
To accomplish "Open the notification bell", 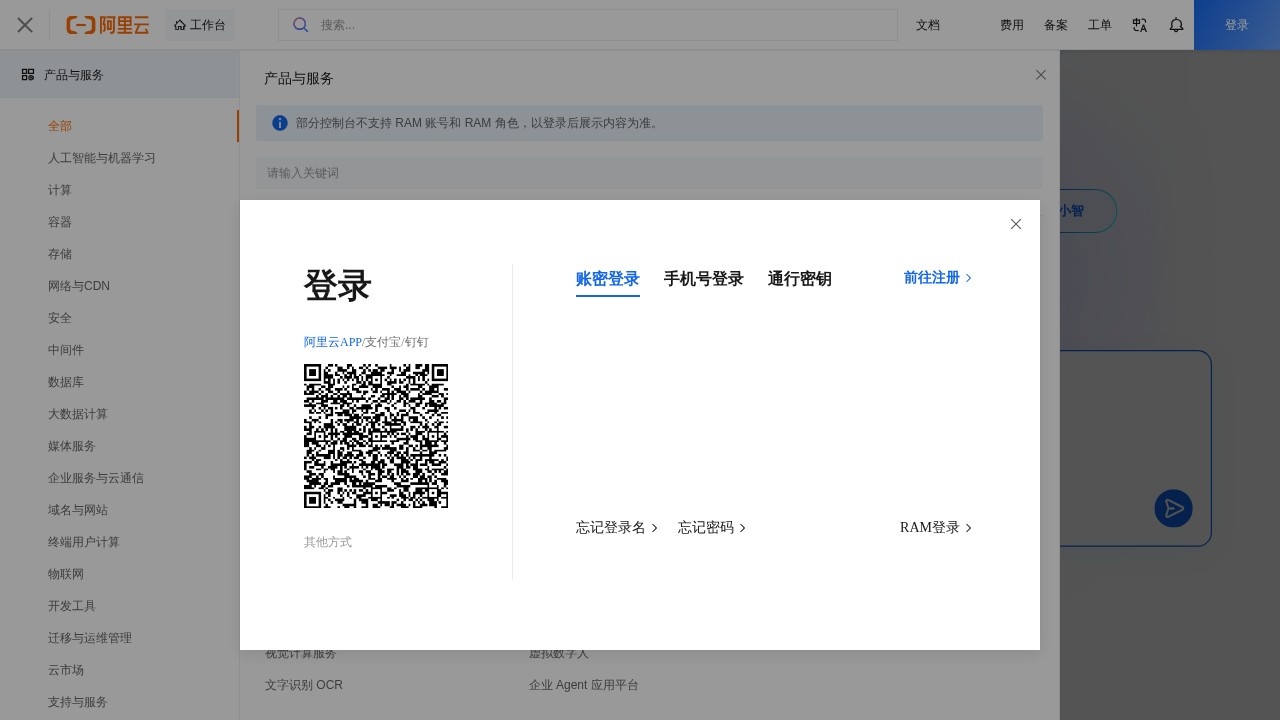I will coord(1177,25).
